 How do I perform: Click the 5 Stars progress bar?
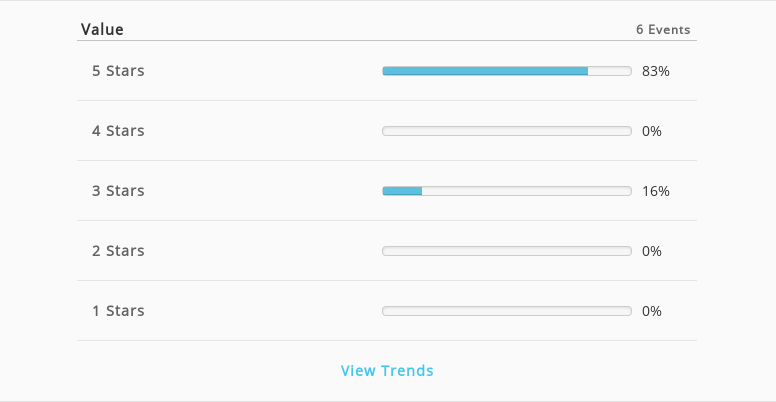click(x=507, y=71)
